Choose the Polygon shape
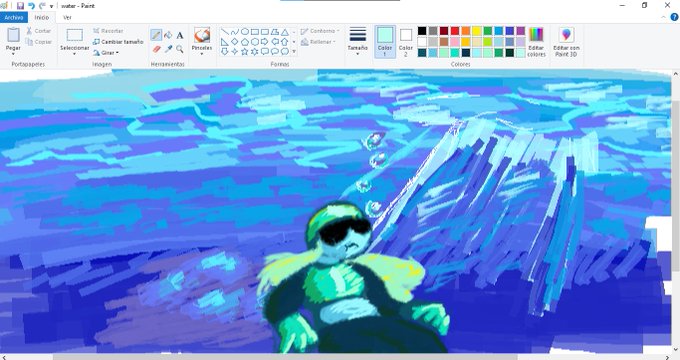 (x=275, y=32)
